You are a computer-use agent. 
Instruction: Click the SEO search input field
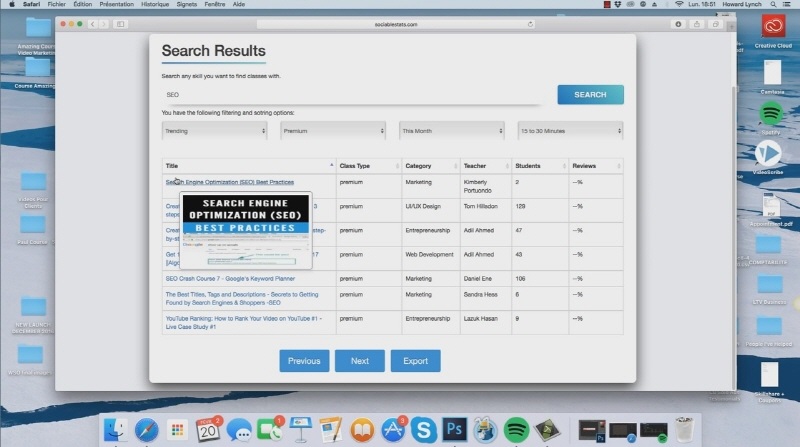[352, 95]
